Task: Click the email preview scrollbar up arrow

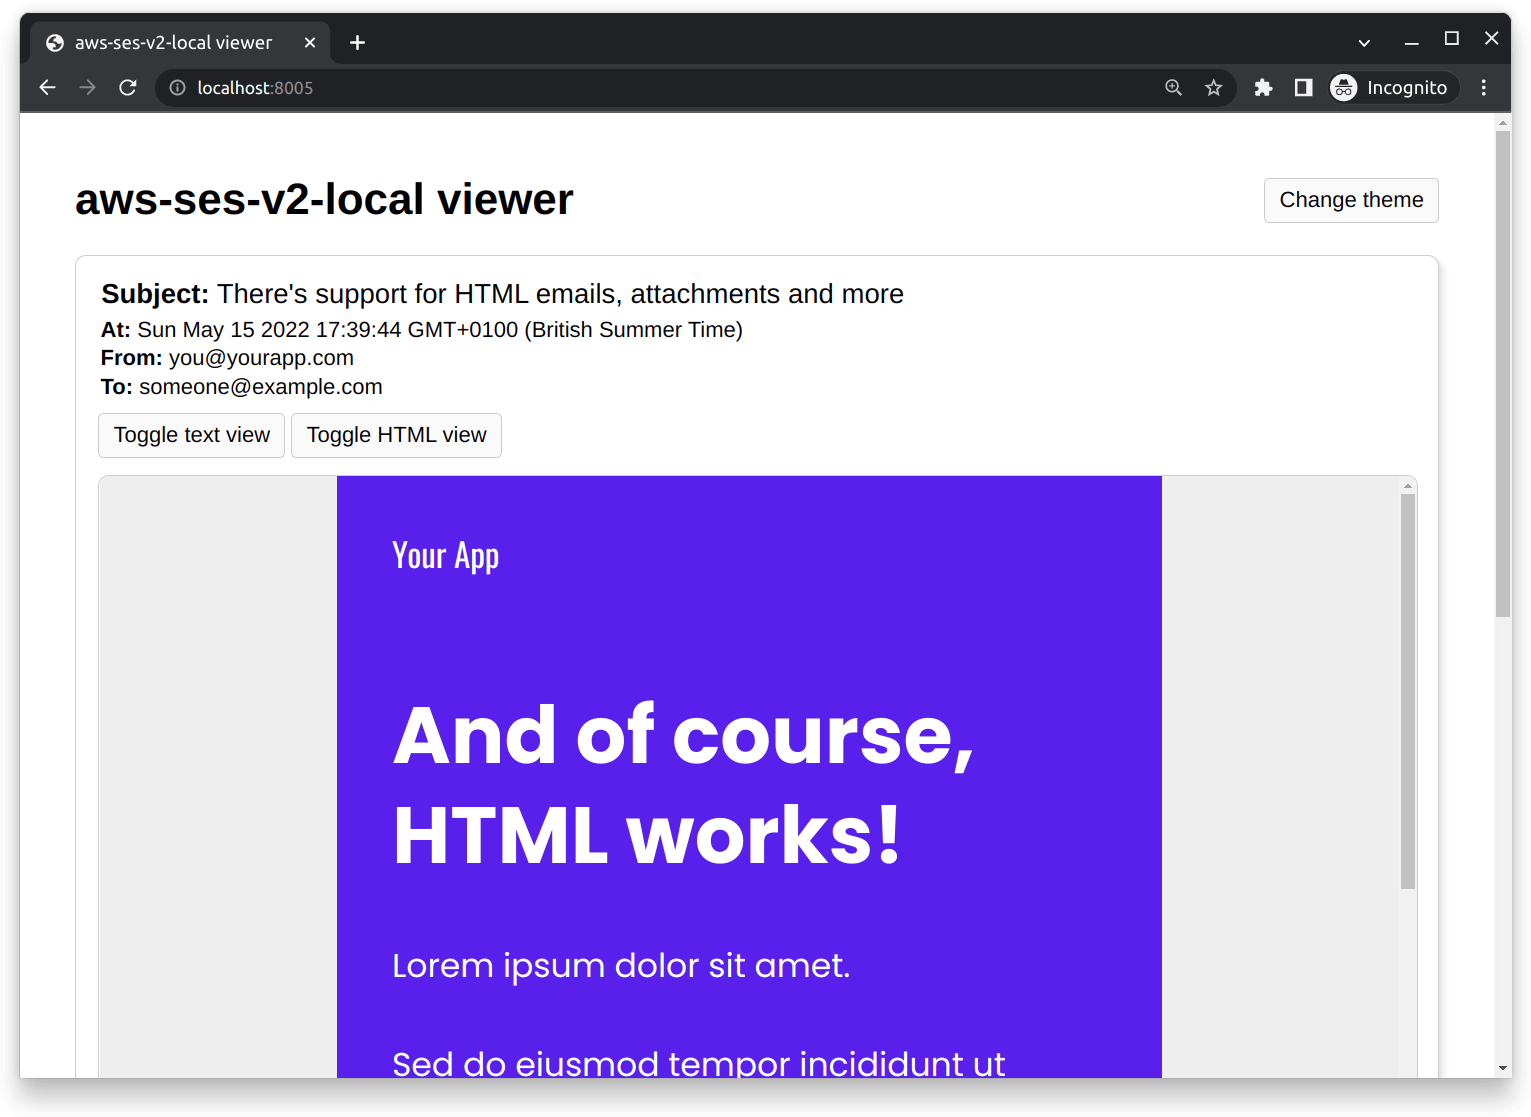Action: [x=1408, y=486]
